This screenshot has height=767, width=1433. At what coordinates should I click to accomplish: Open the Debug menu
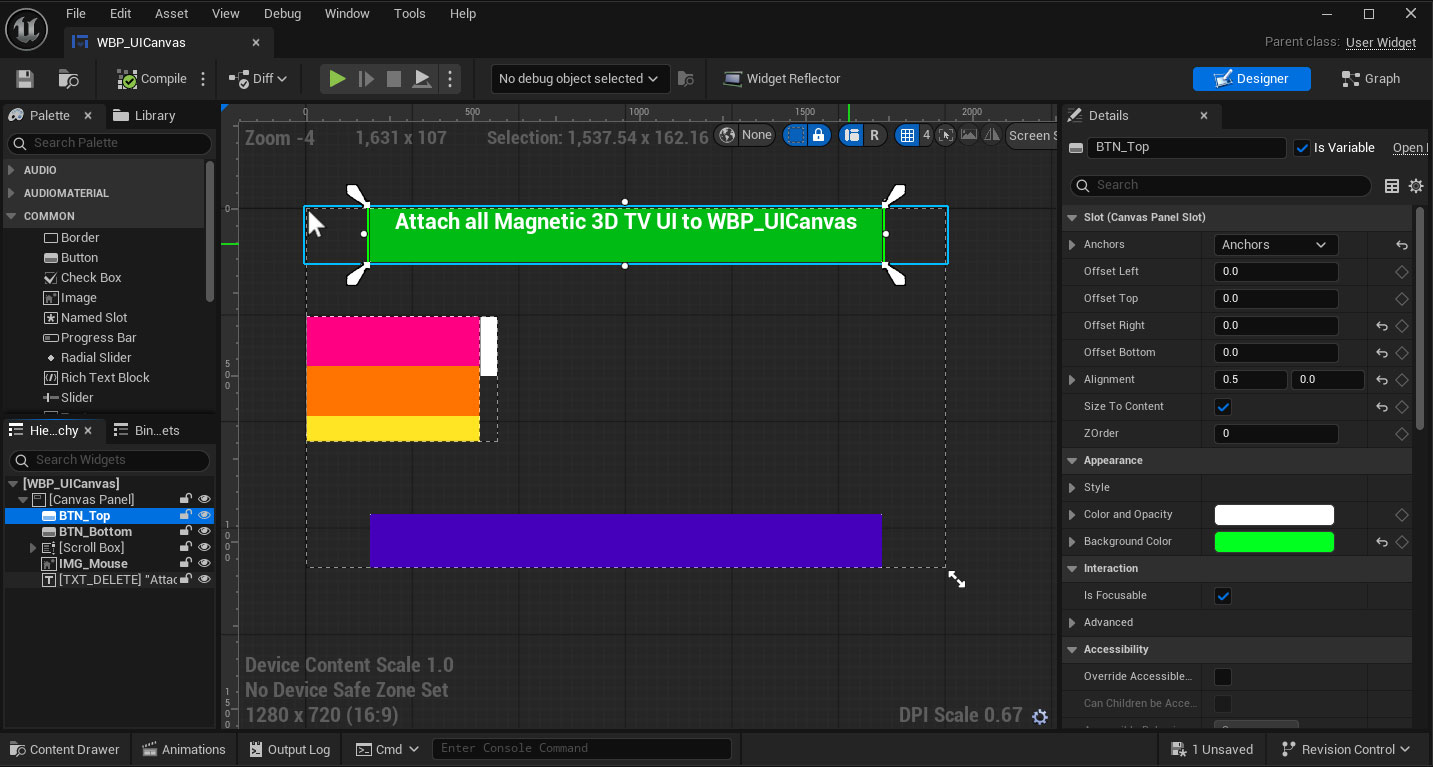(x=282, y=13)
